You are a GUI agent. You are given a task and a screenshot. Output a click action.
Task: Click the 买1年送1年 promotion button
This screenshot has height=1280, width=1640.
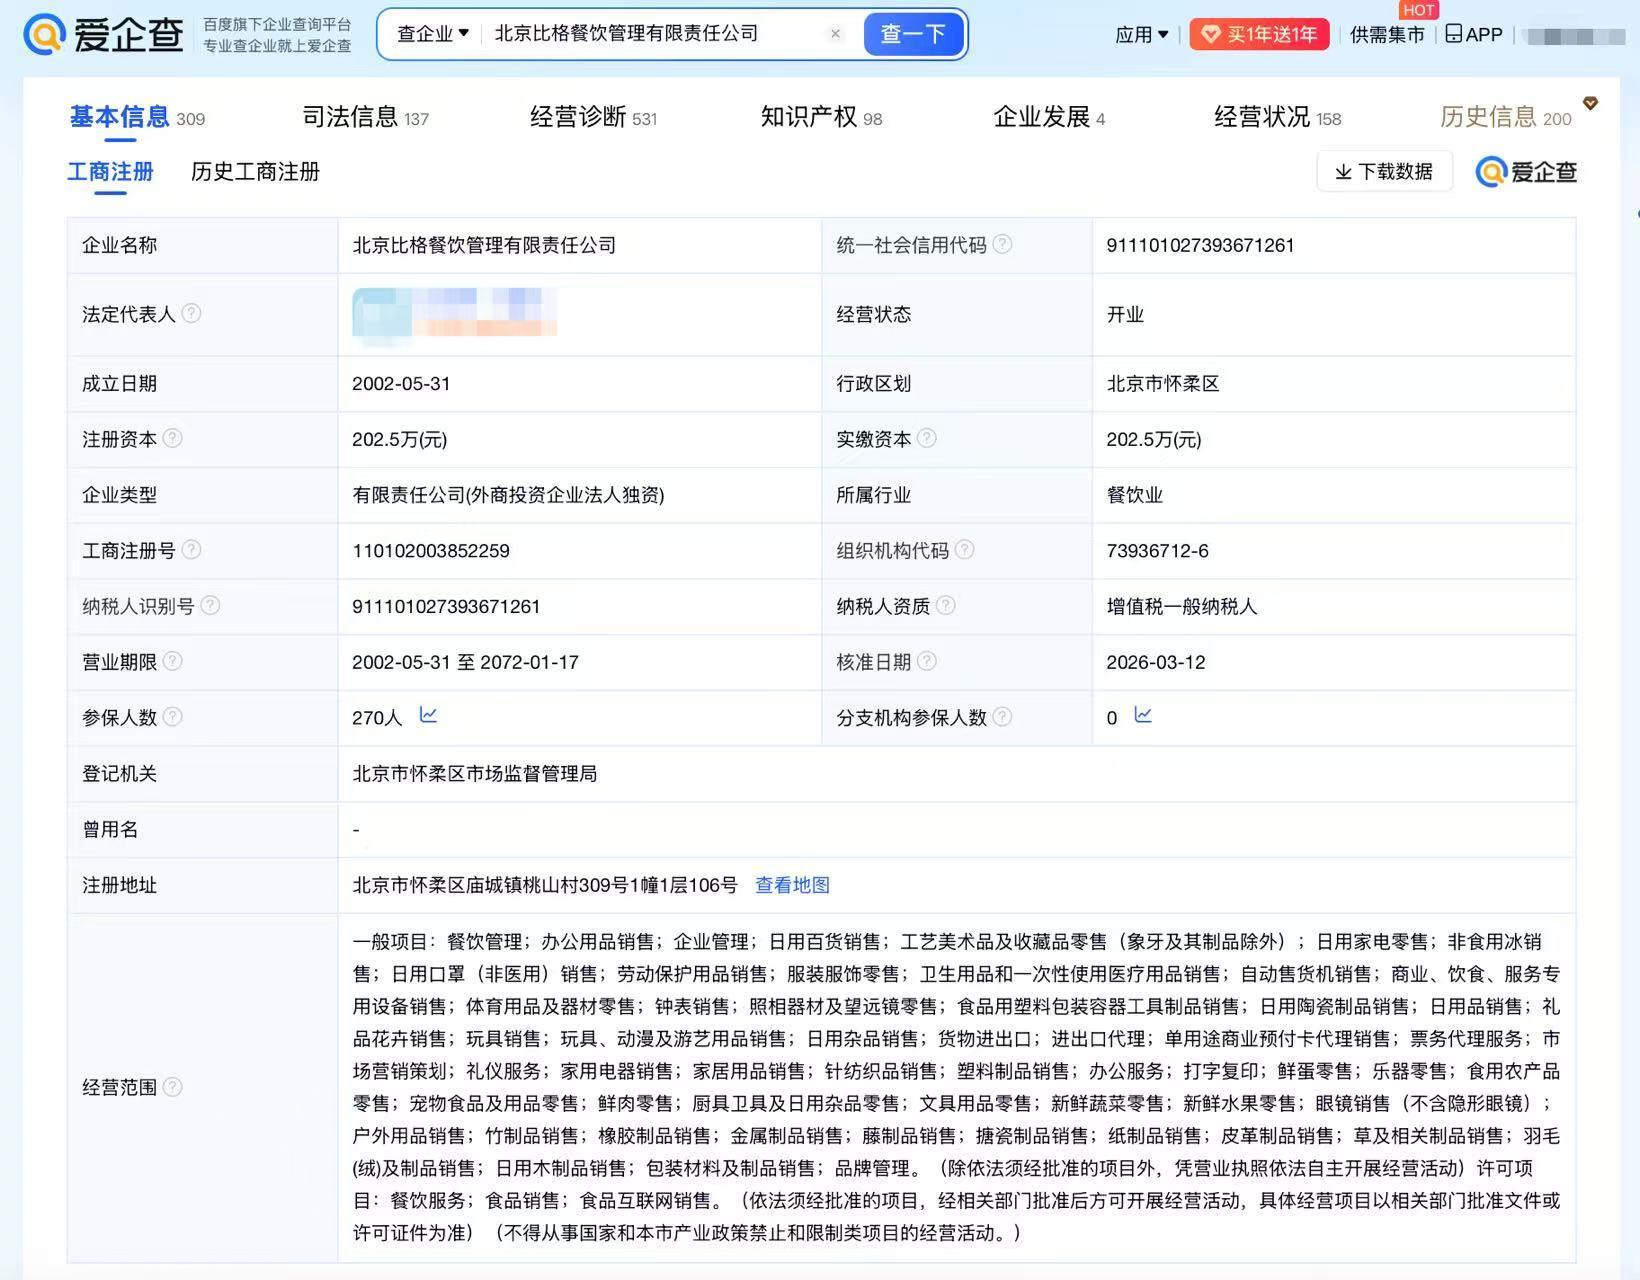coord(1259,35)
